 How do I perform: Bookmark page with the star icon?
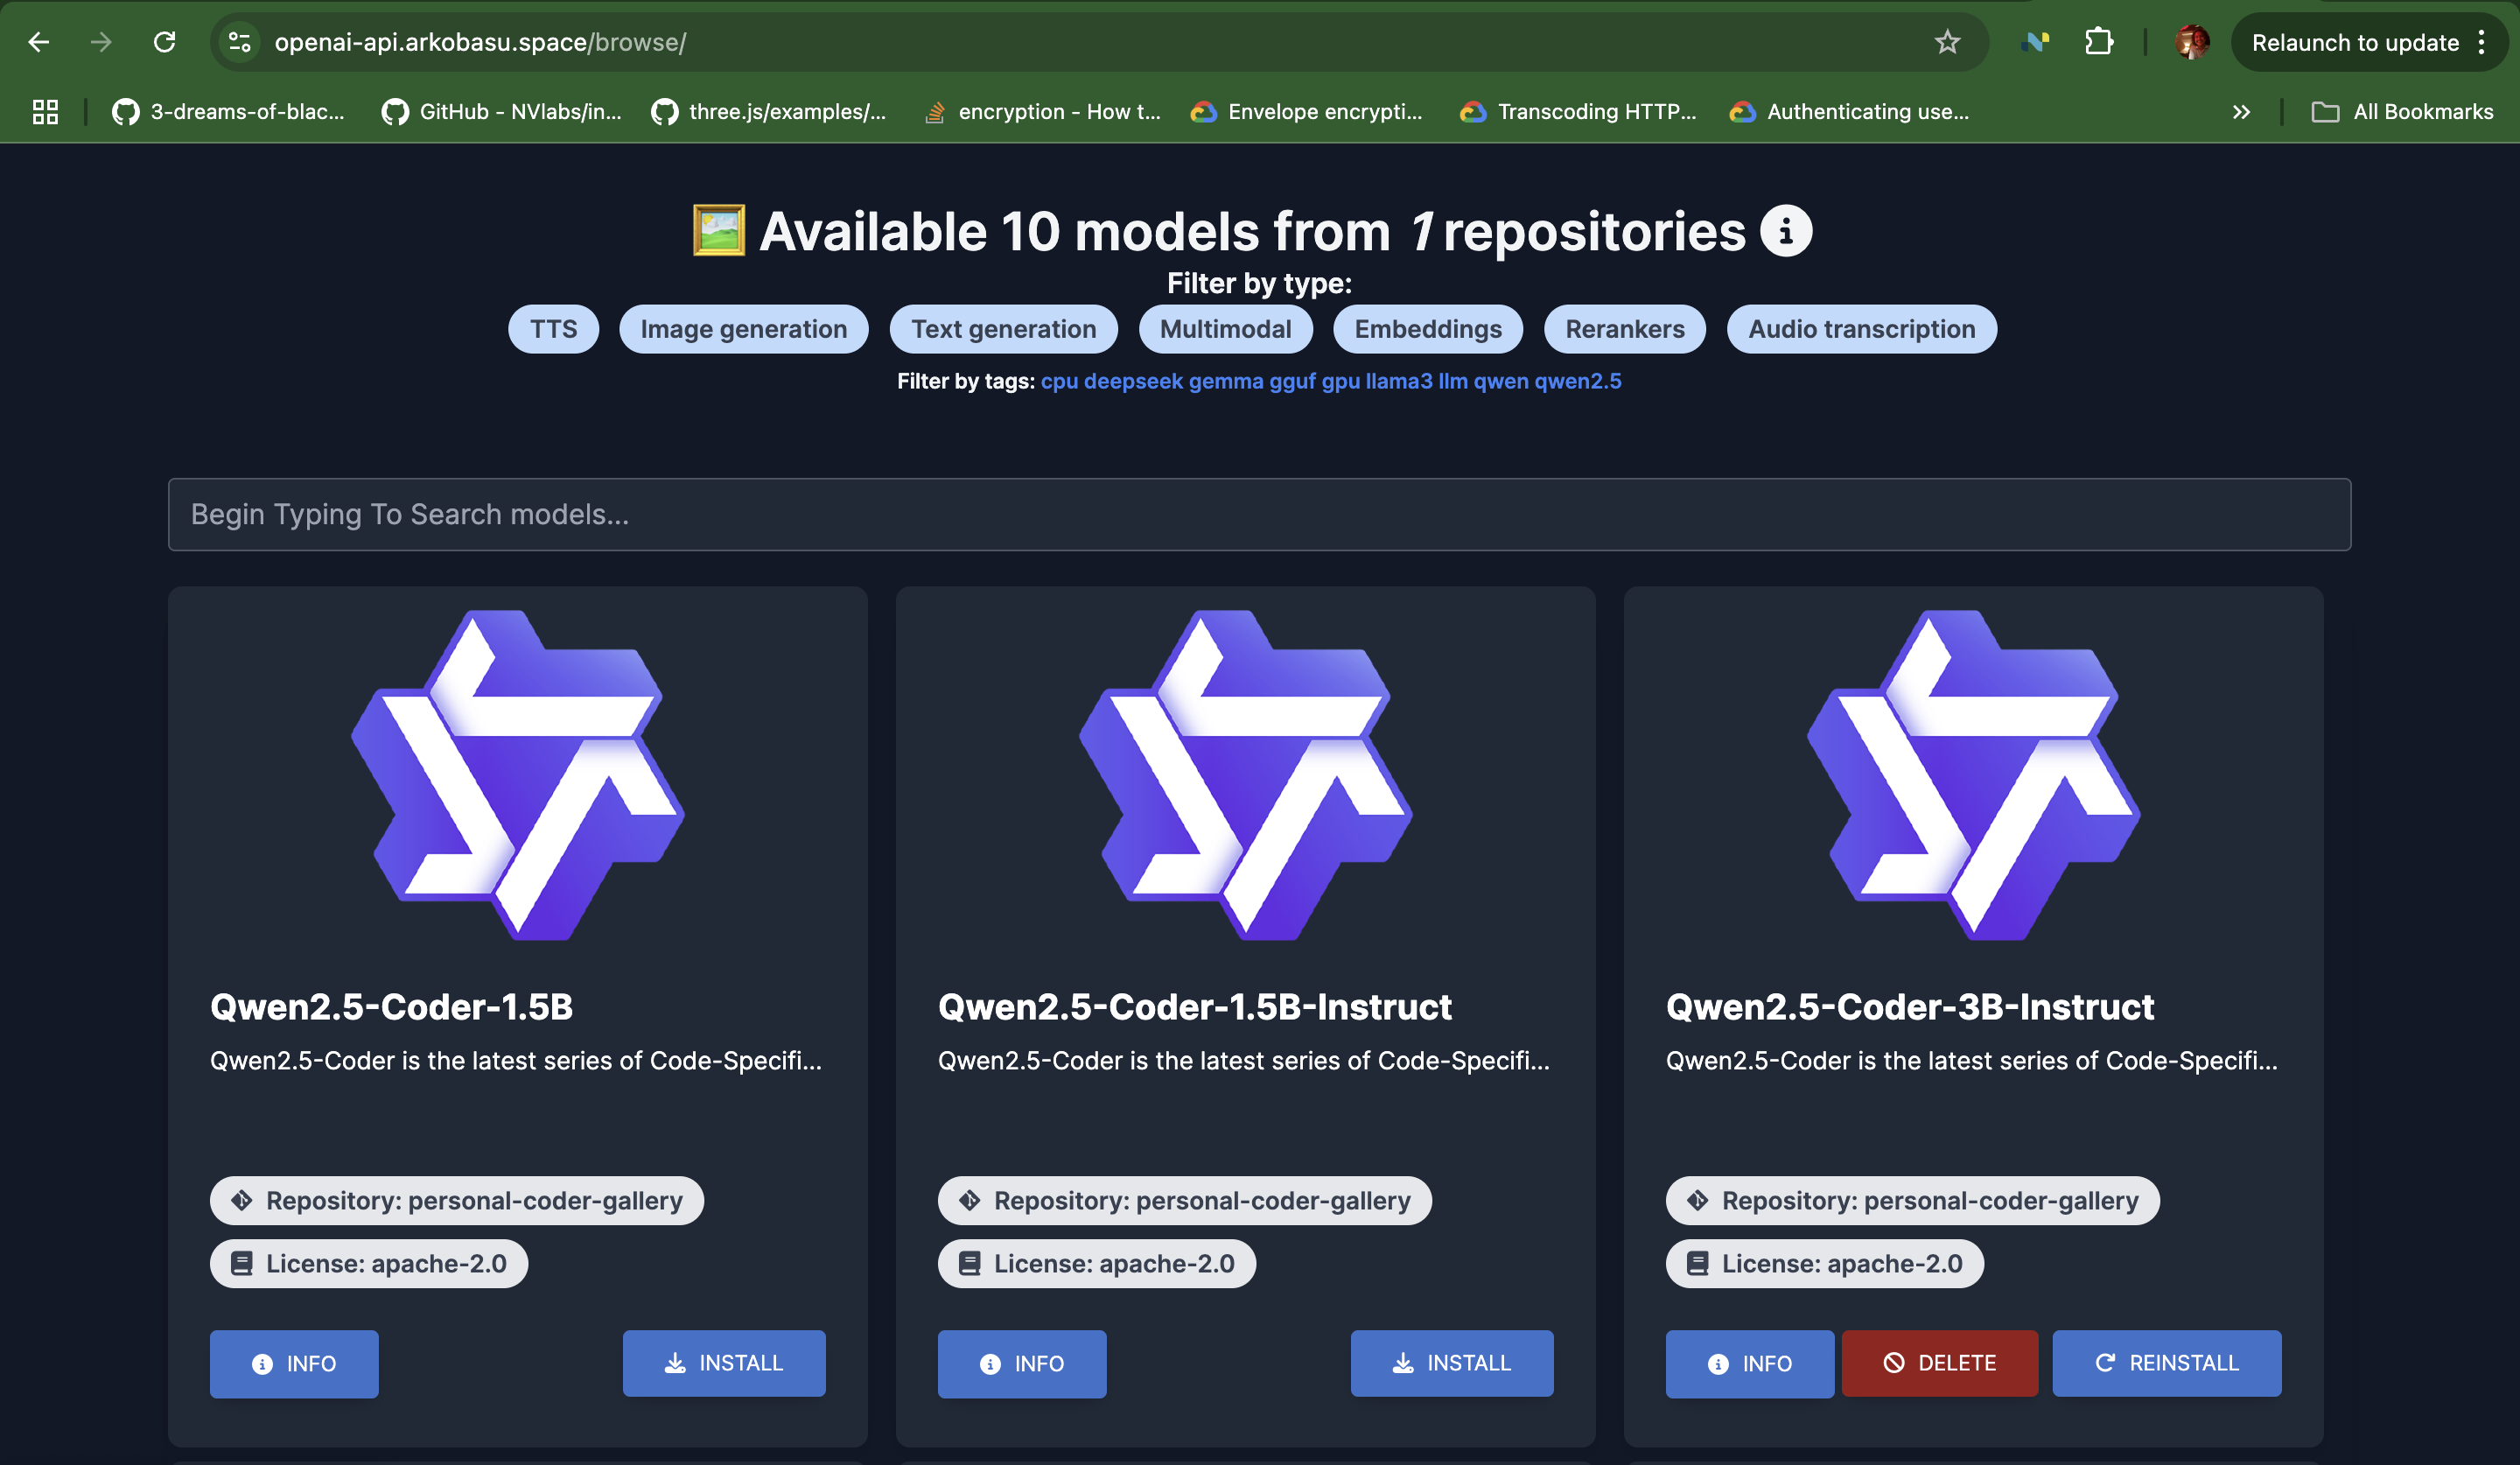point(1946,42)
